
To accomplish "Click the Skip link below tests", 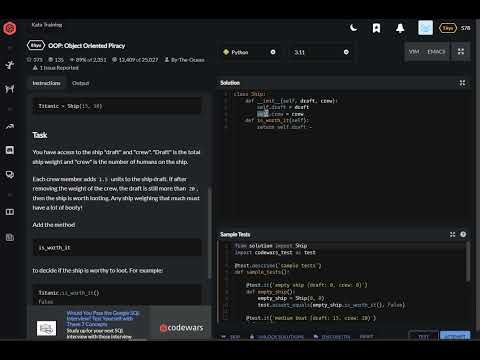I will pyautogui.click(x=231, y=336).
